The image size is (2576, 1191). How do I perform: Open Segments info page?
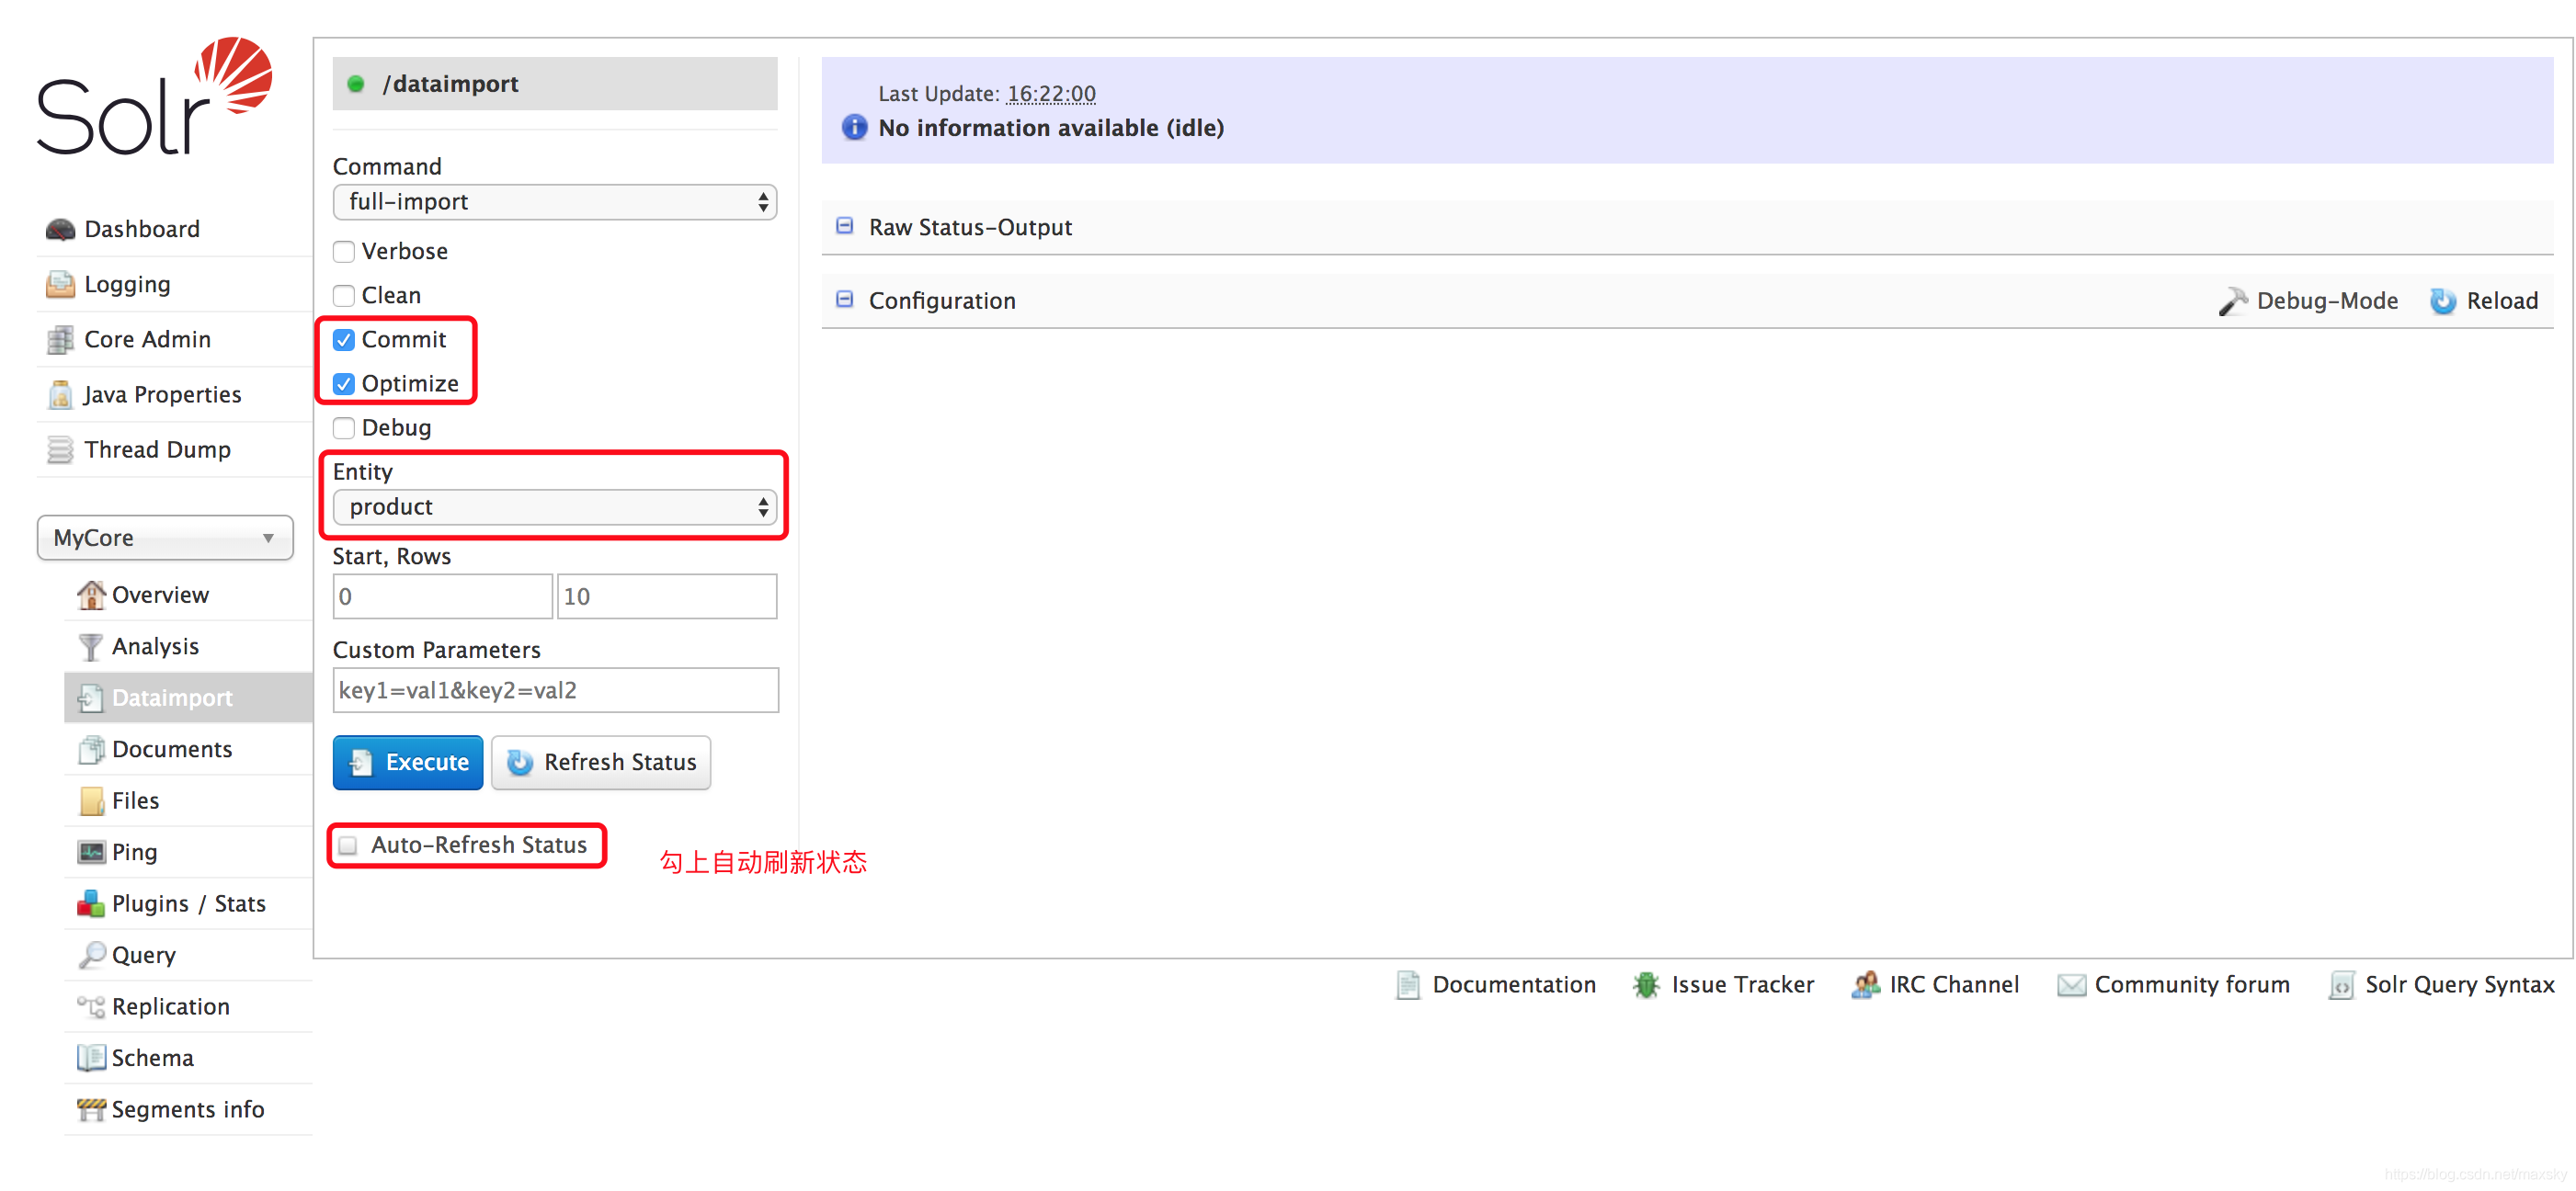click(x=188, y=1109)
